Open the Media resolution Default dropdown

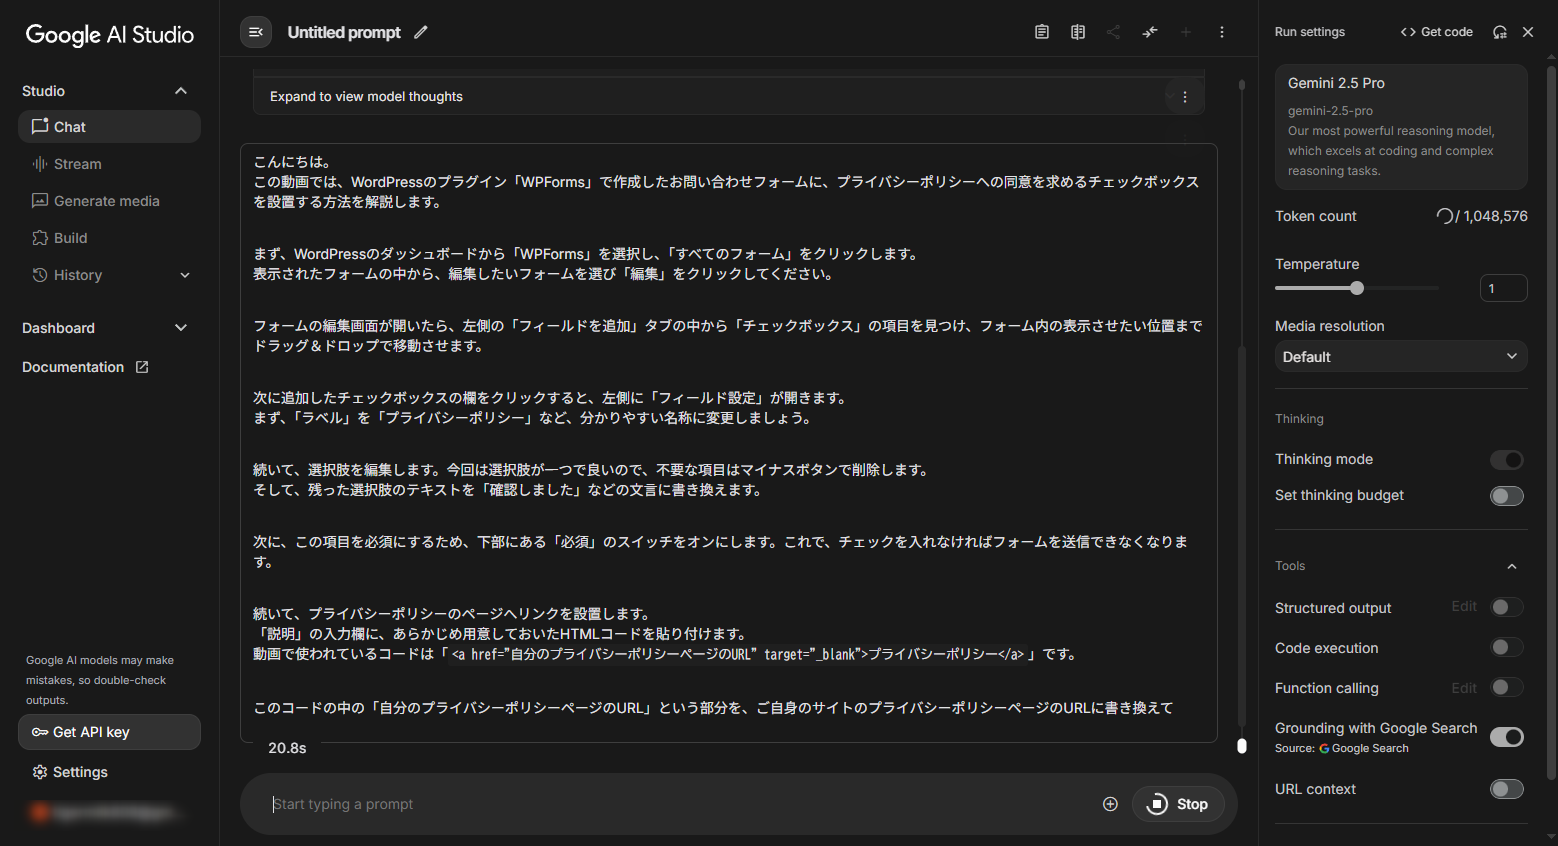click(1401, 357)
